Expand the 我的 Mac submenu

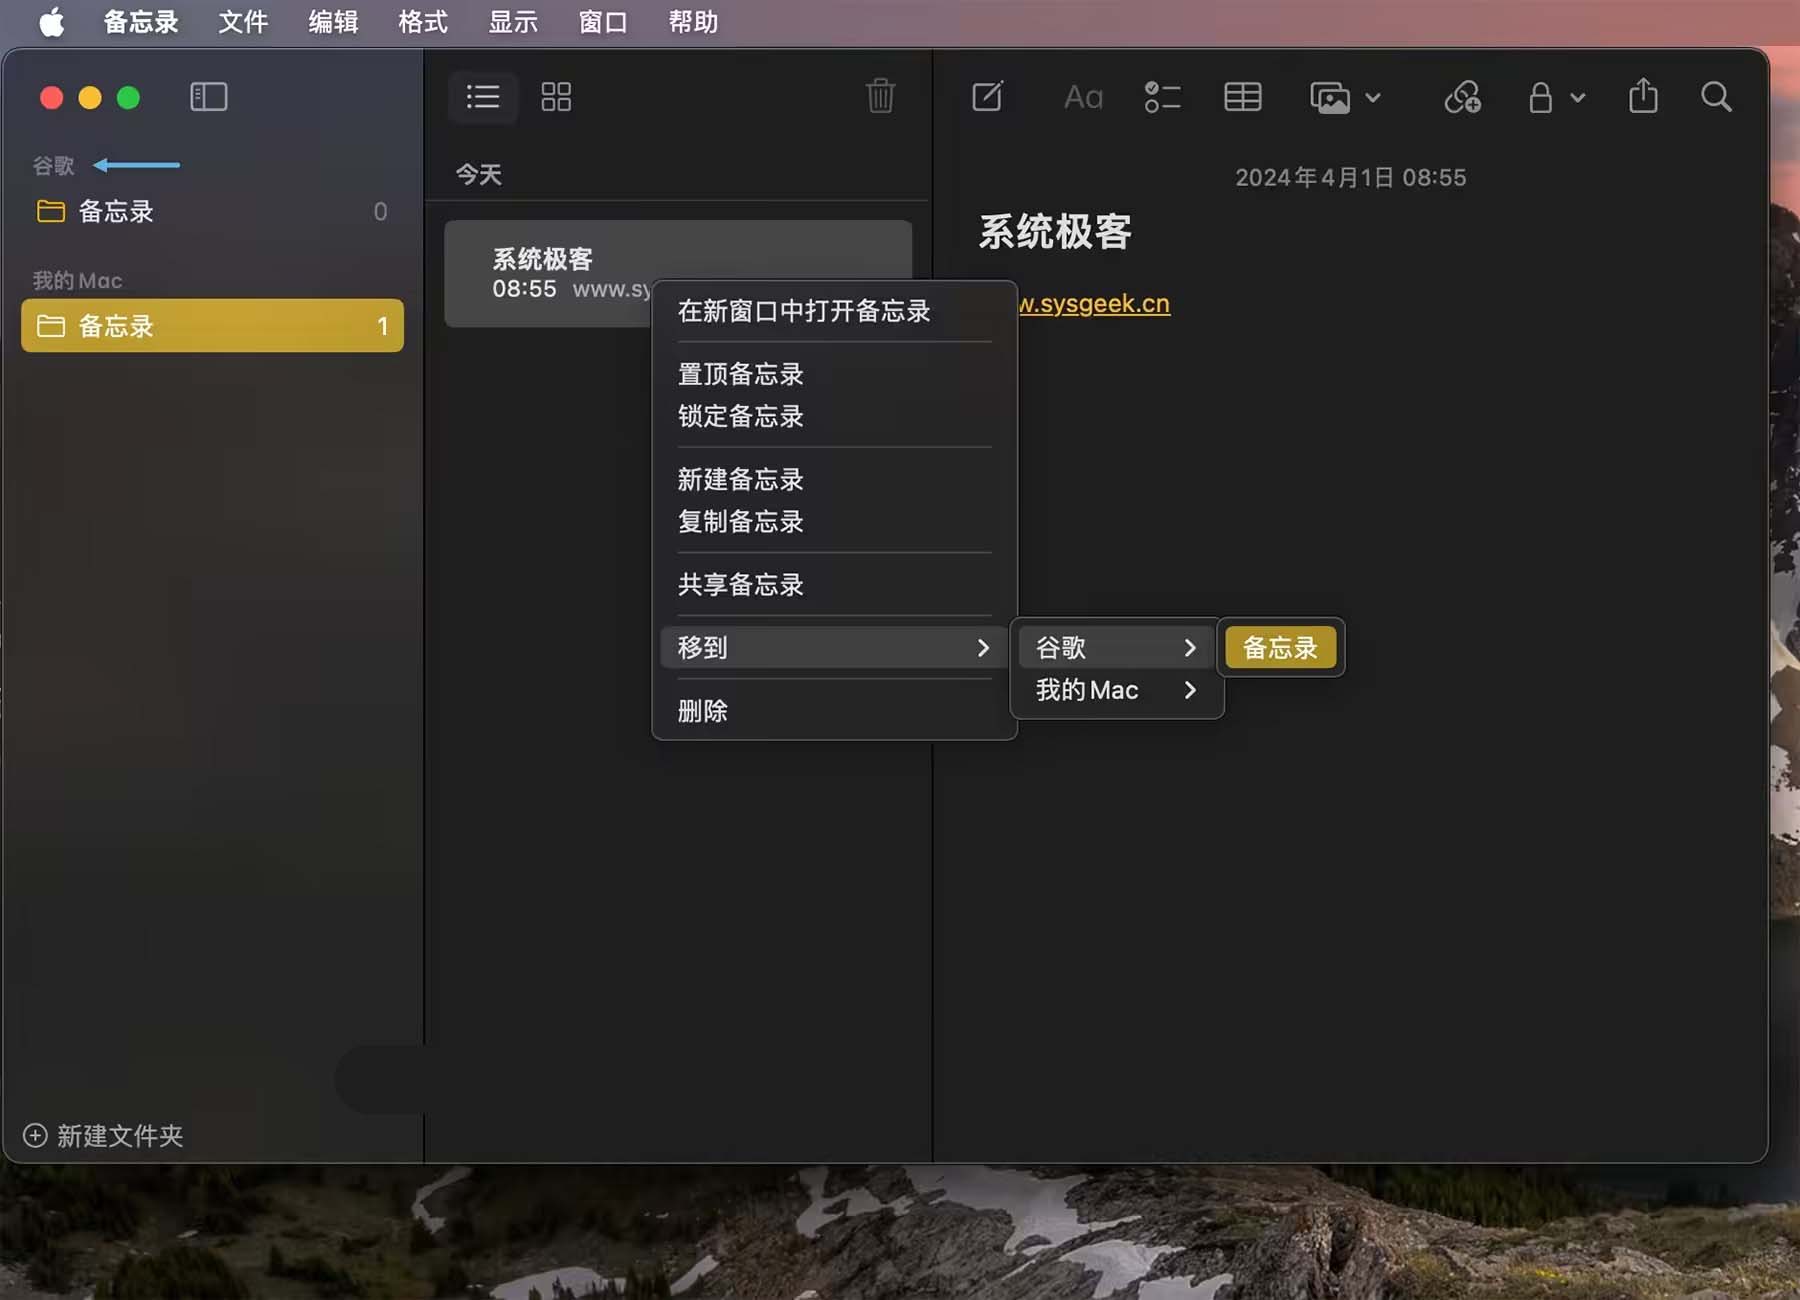1116,690
